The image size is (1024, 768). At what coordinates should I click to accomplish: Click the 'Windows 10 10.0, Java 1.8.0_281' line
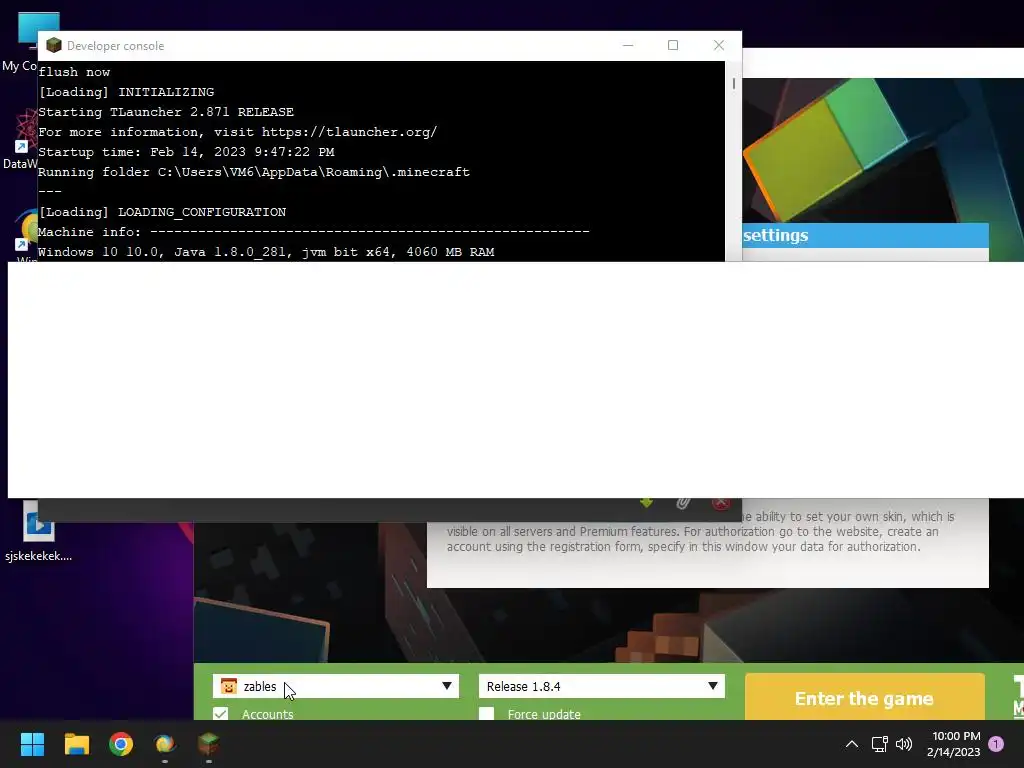coord(266,251)
